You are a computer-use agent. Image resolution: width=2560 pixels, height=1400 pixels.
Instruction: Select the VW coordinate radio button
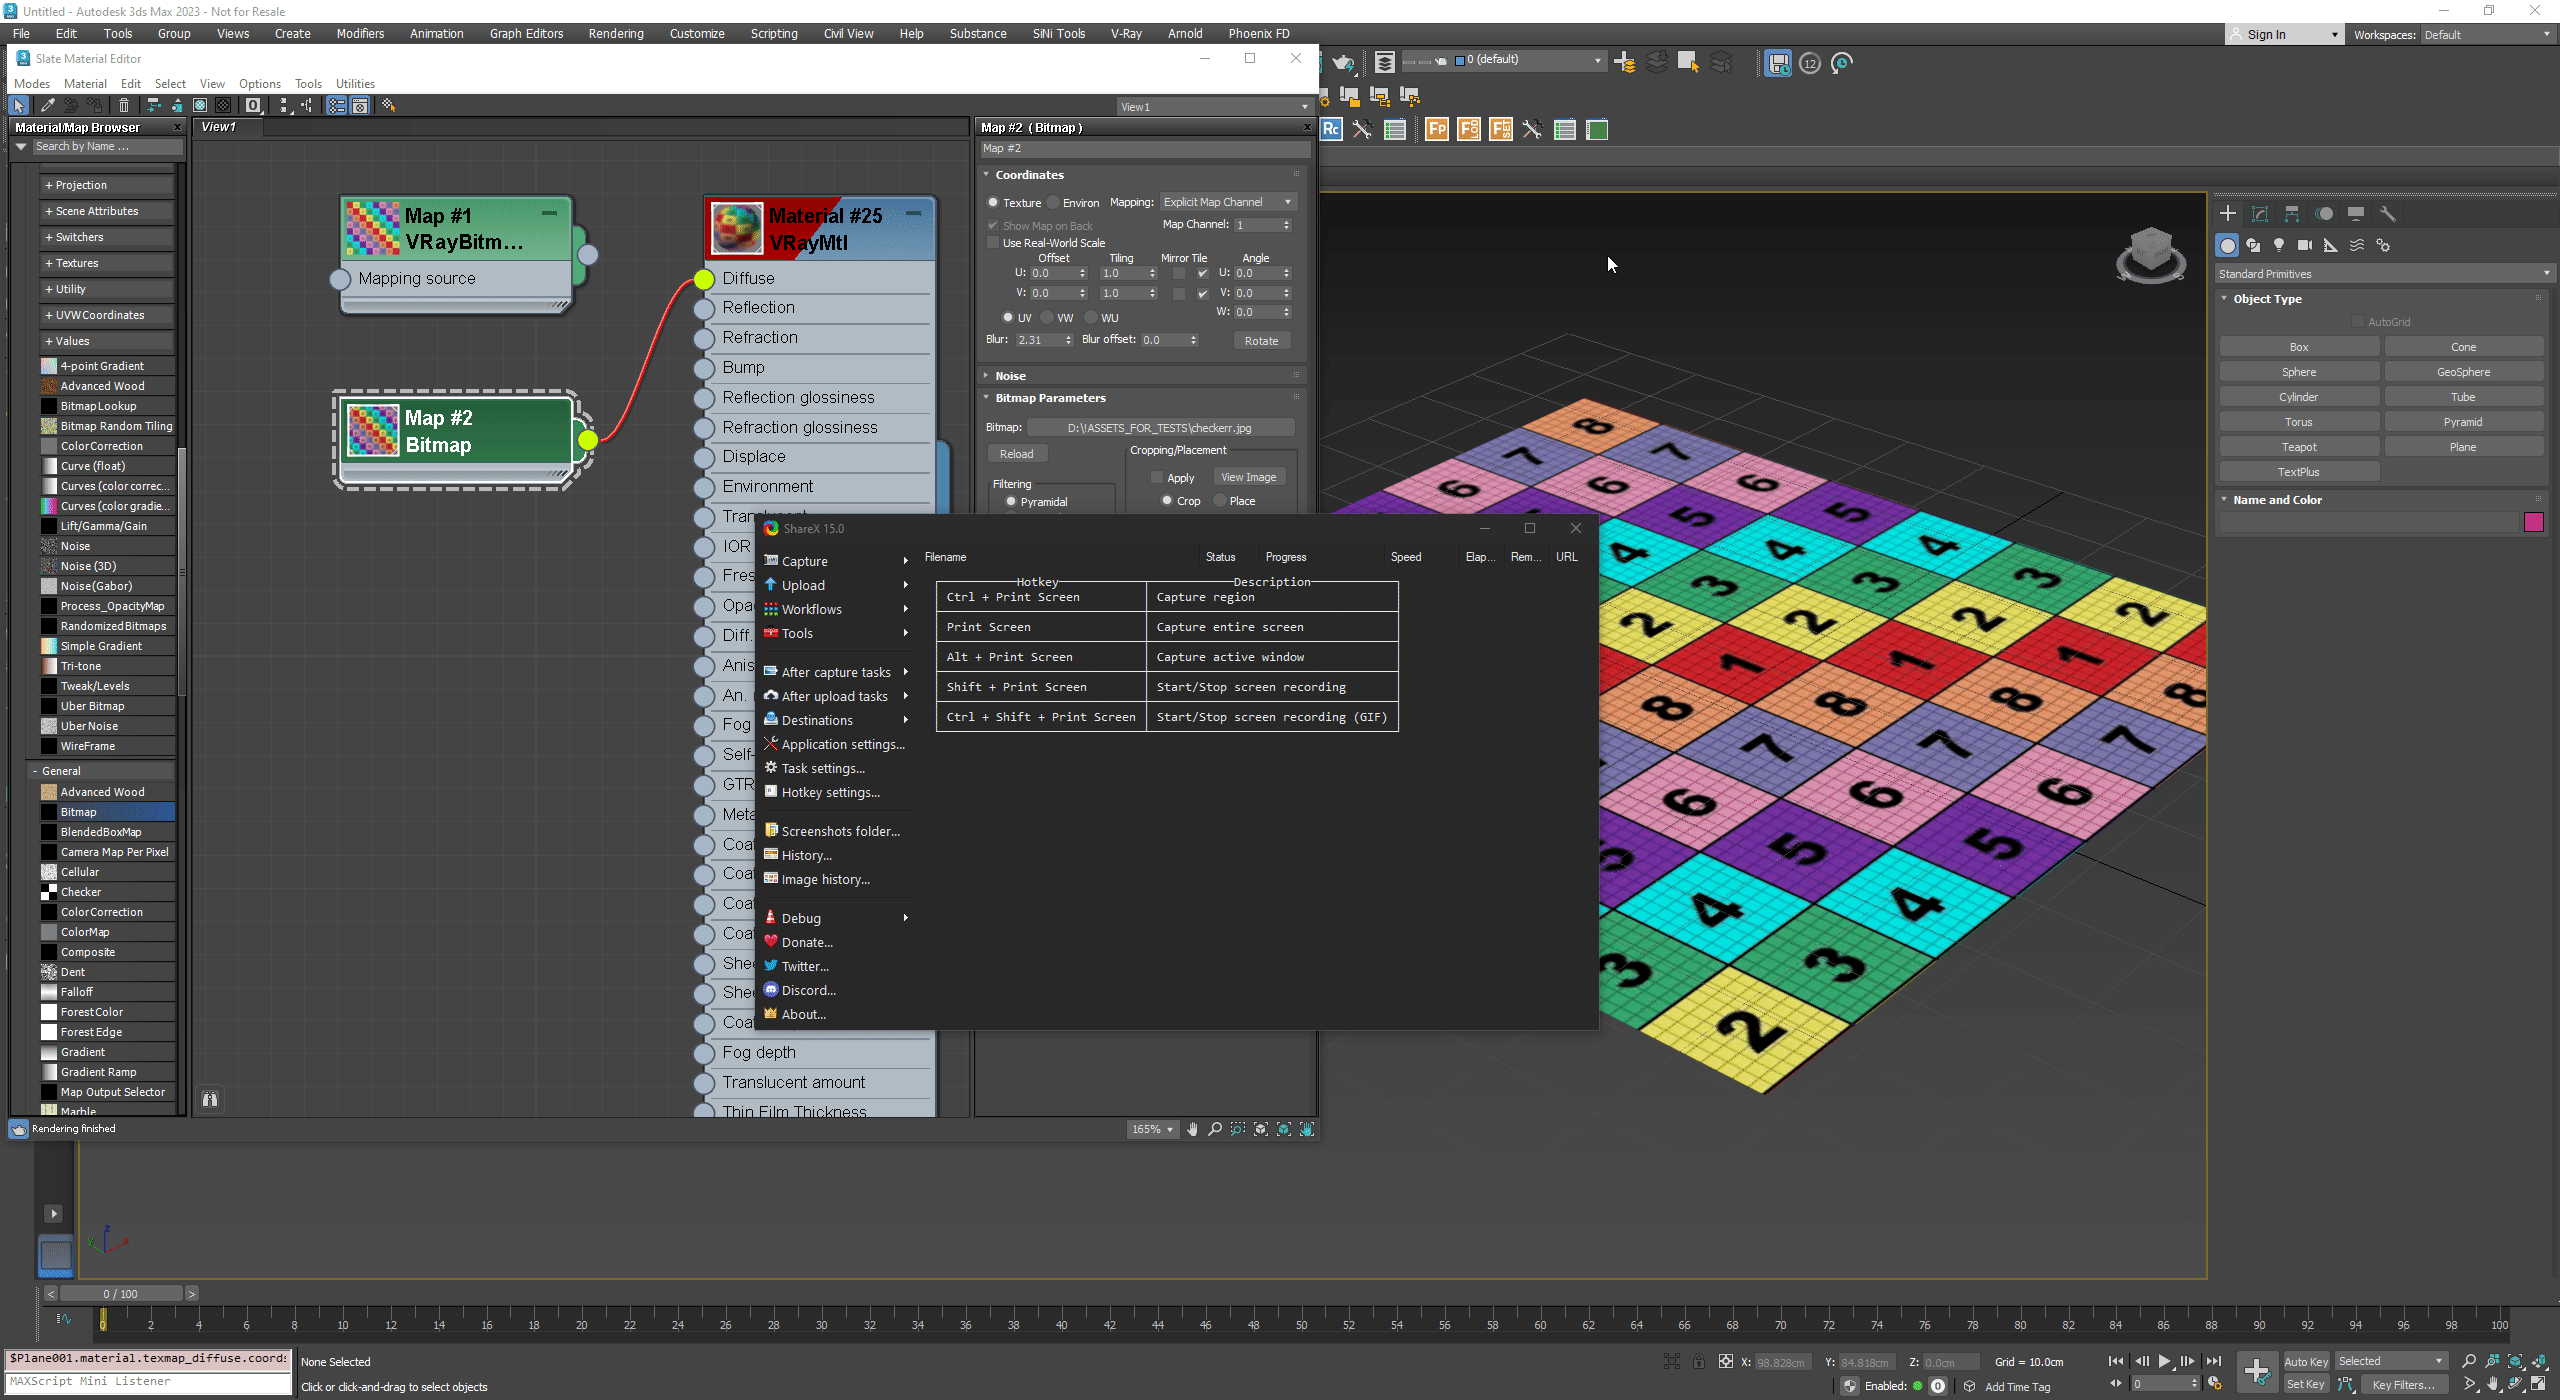[x=1047, y=318]
